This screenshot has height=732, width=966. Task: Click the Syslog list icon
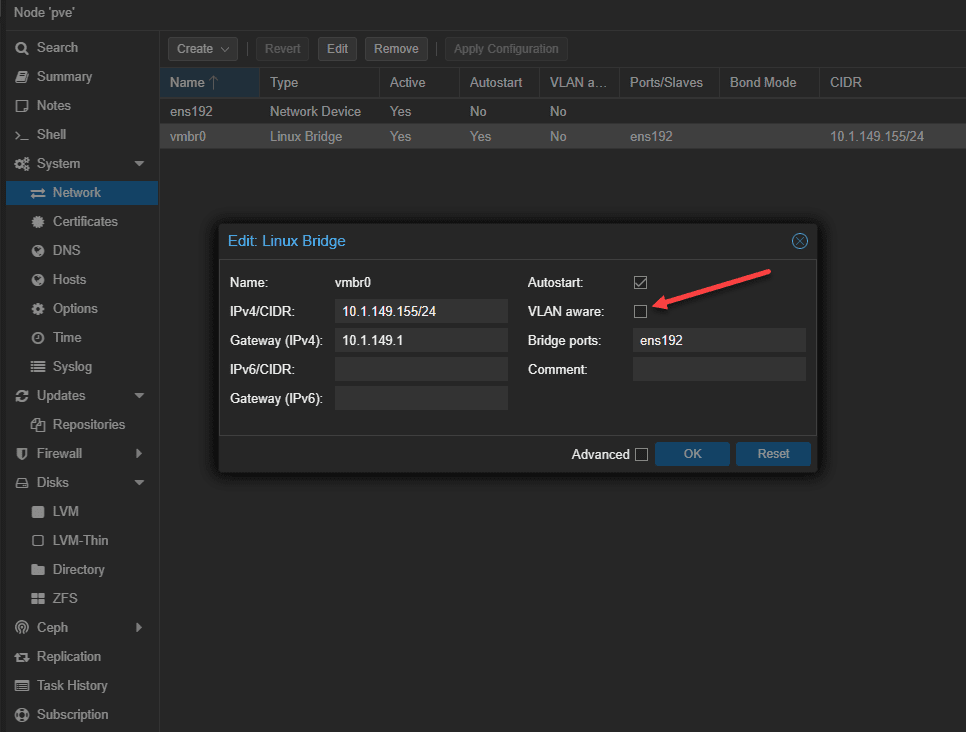point(38,367)
